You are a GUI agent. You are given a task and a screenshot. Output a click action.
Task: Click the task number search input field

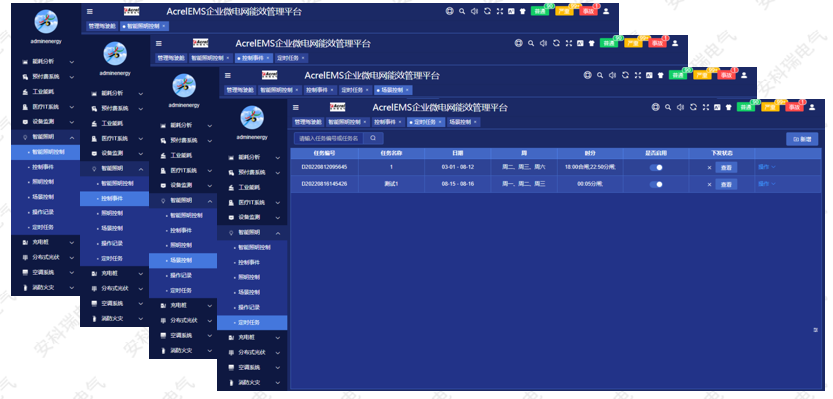pyautogui.click(x=329, y=138)
